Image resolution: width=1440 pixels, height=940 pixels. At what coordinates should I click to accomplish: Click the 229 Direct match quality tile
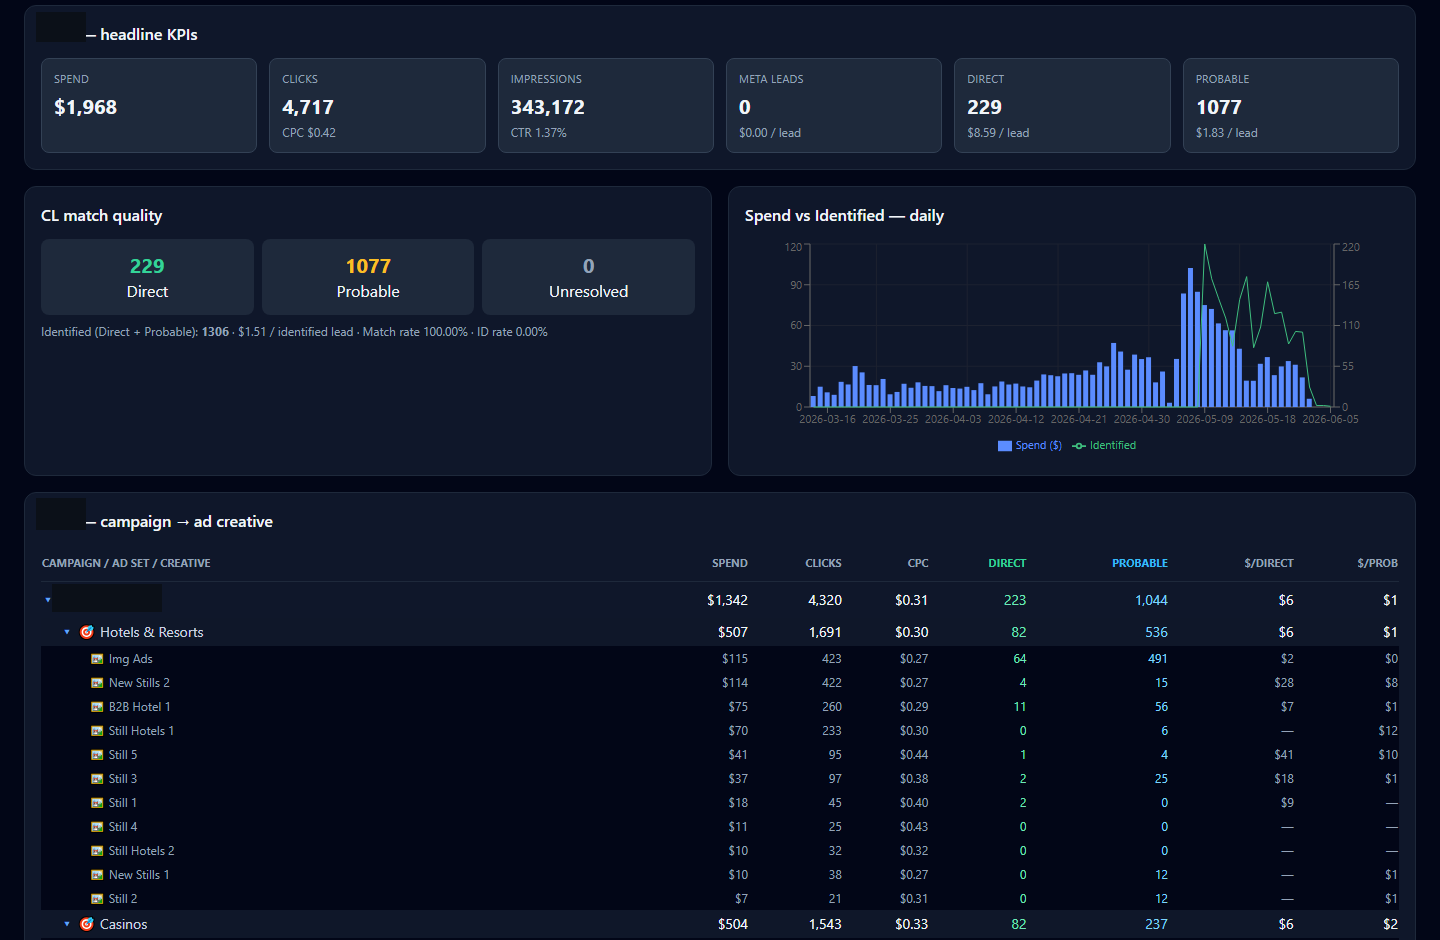147,277
